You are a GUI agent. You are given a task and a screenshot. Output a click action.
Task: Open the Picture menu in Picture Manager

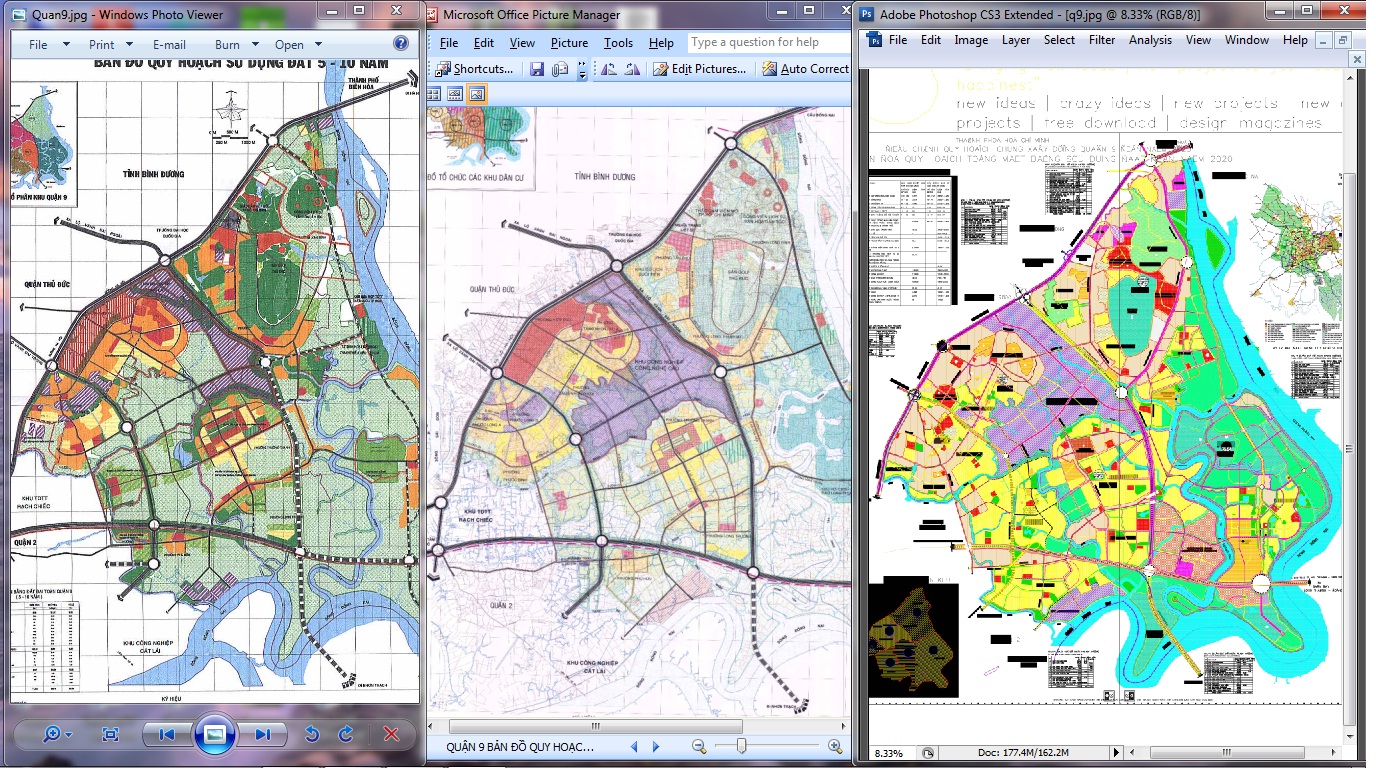tap(569, 43)
